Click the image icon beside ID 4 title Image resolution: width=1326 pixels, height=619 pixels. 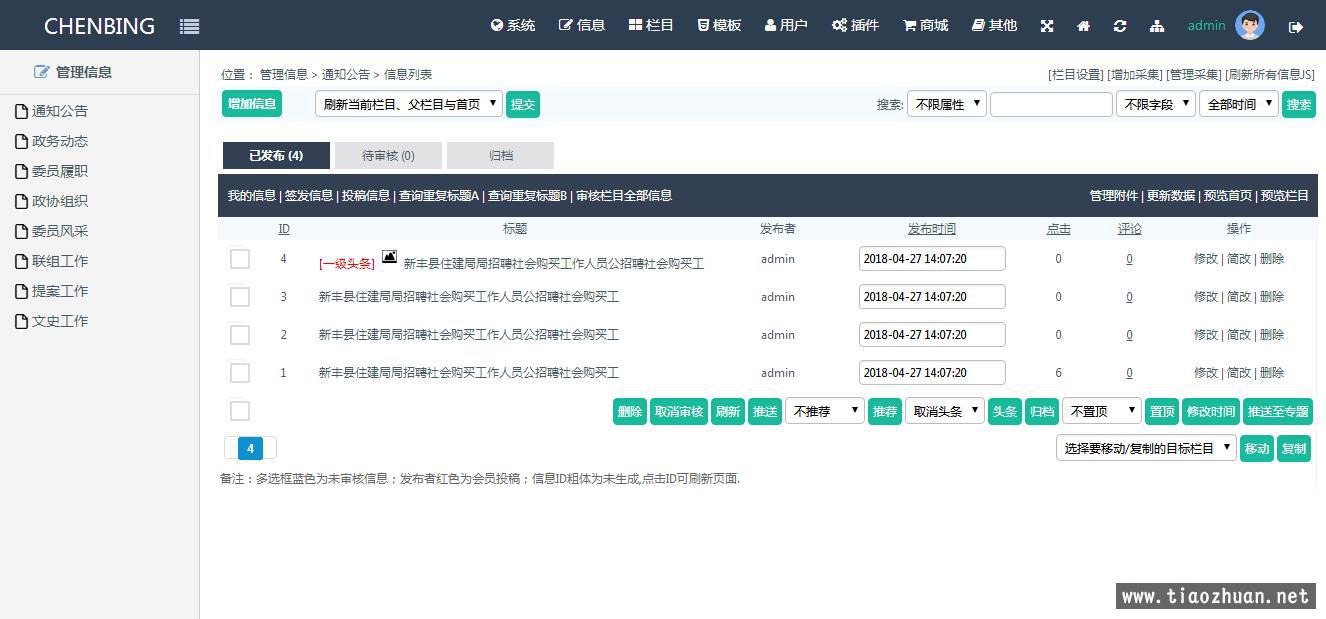[x=389, y=257]
